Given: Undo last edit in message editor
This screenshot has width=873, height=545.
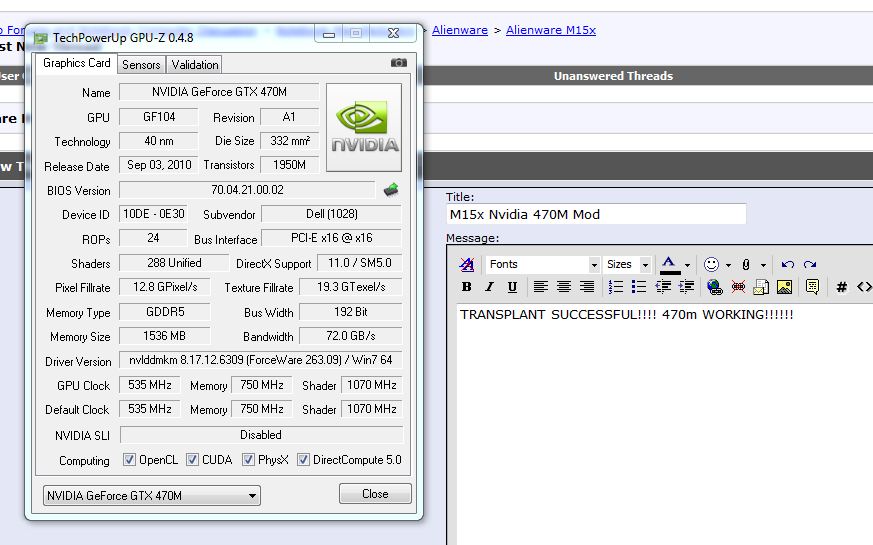Looking at the screenshot, I should (x=787, y=264).
